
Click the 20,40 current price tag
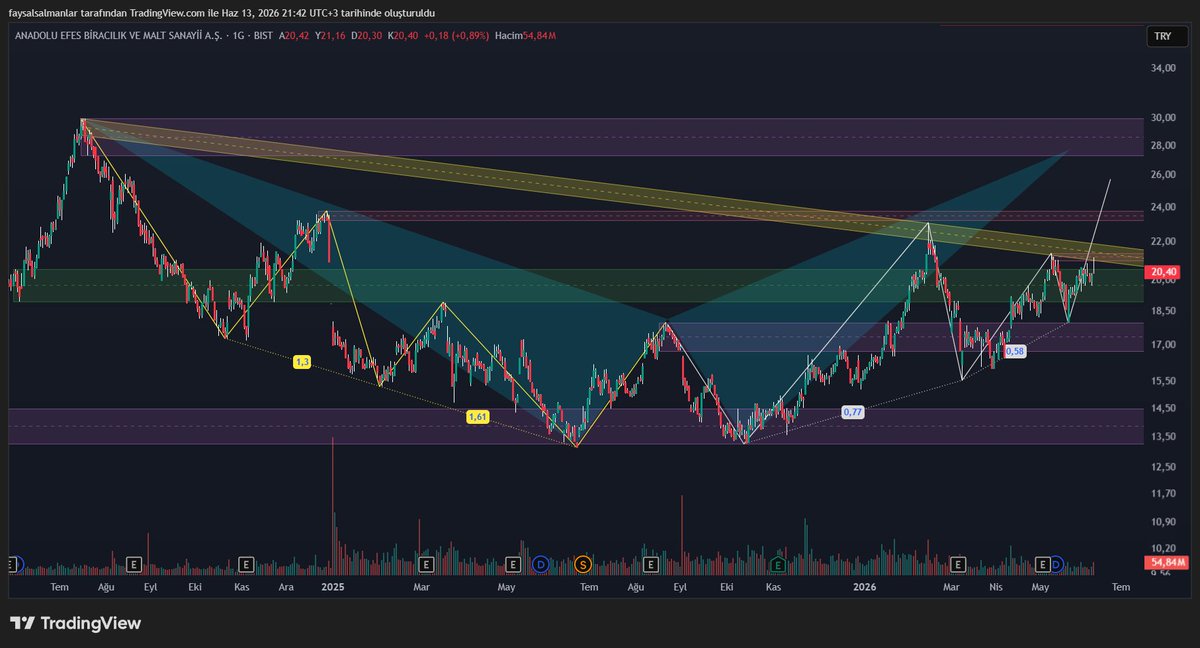pyautogui.click(x=1162, y=272)
